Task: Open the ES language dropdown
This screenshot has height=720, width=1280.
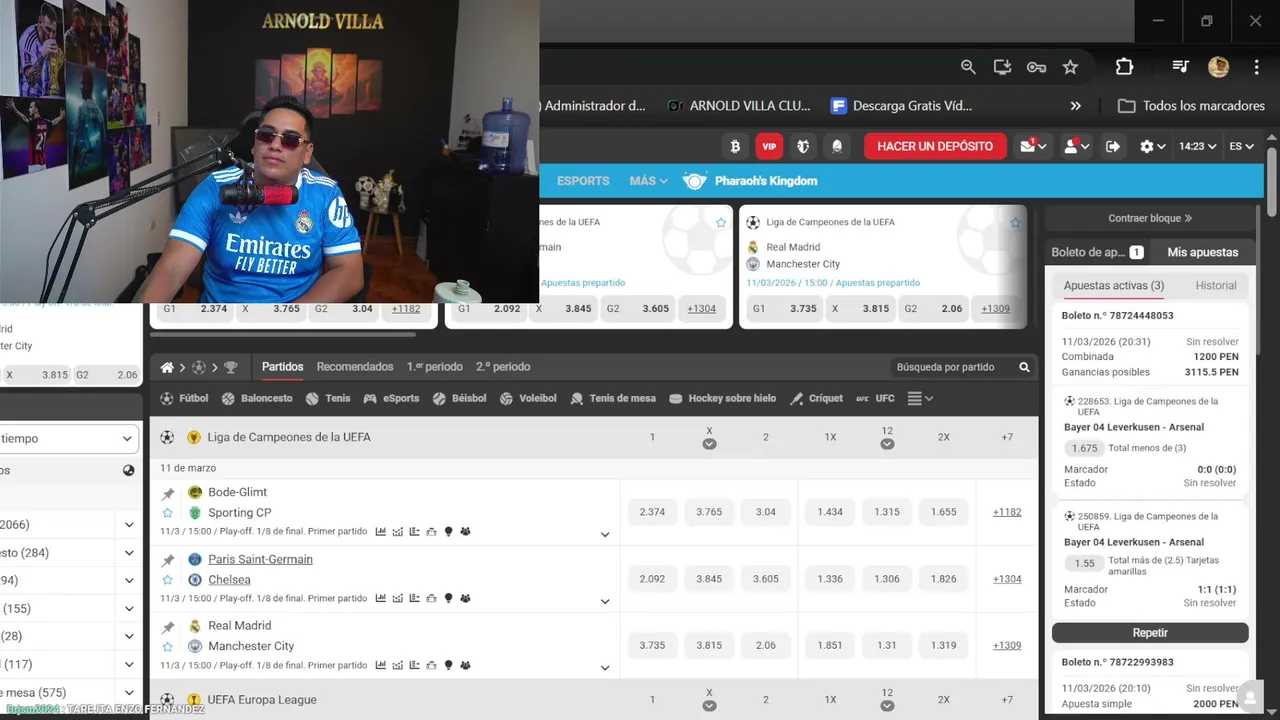Action: coord(1241,146)
